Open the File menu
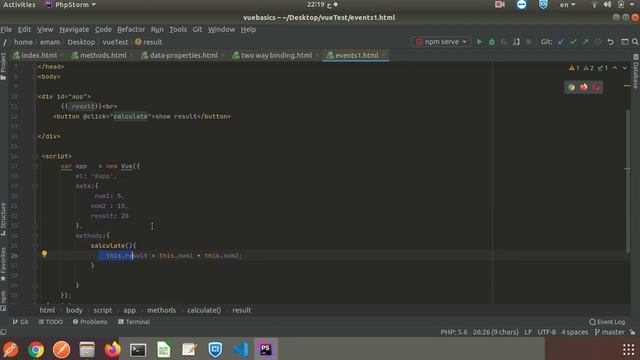The width and height of the screenshot is (640, 360). click(6, 29)
